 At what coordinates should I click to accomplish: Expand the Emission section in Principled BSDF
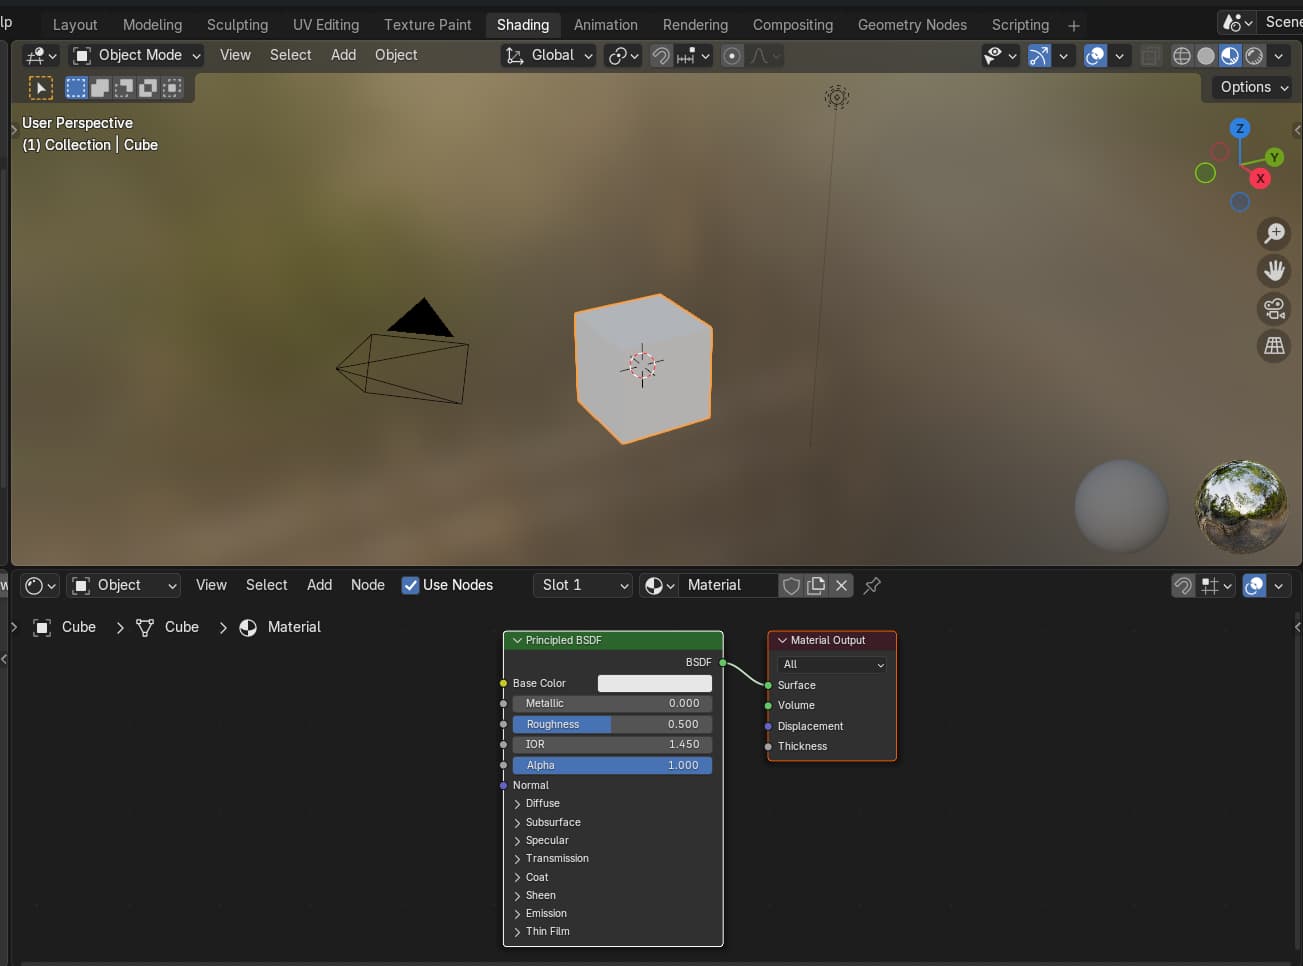[x=545, y=913]
